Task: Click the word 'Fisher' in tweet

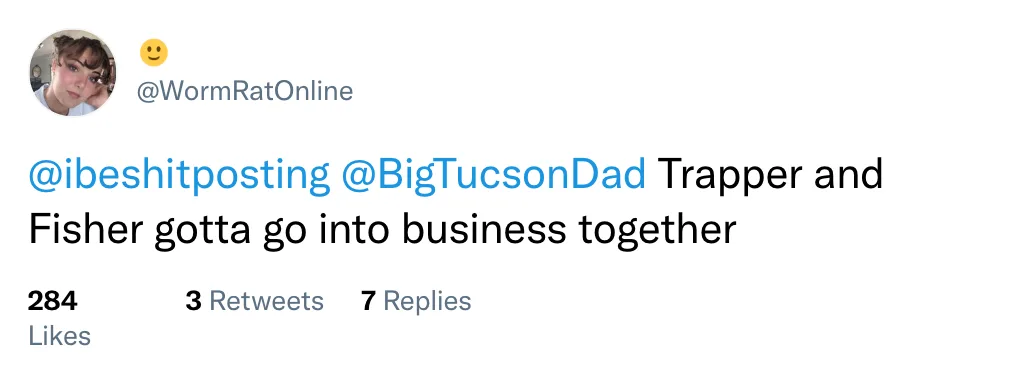Action: point(85,229)
